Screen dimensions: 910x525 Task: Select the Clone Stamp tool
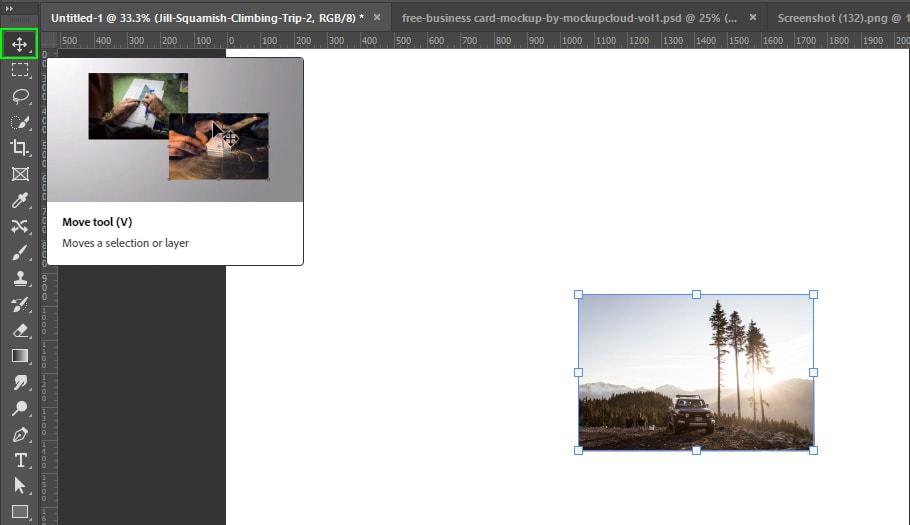pyautogui.click(x=20, y=278)
